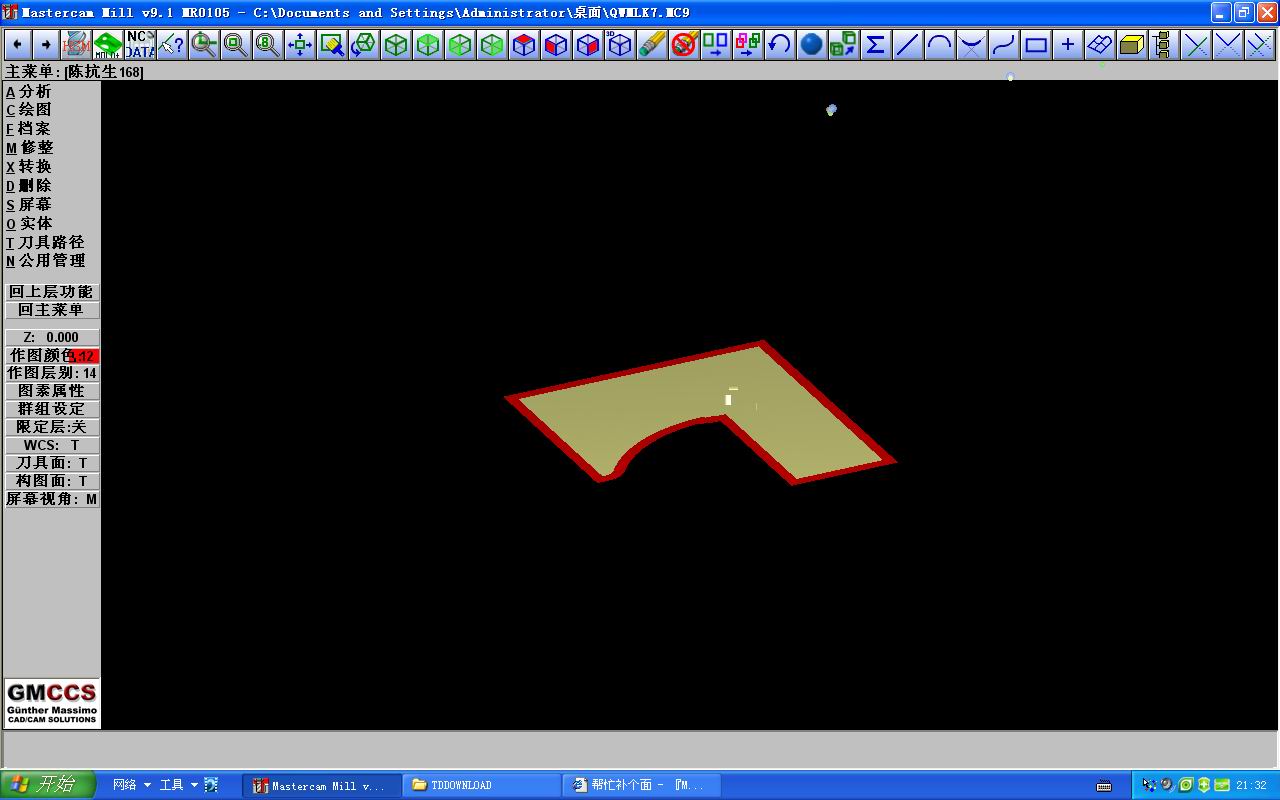Image resolution: width=1280 pixels, height=800 pixels.
Task: Select the arc drawing tool icon
Action: coord(939,45)
